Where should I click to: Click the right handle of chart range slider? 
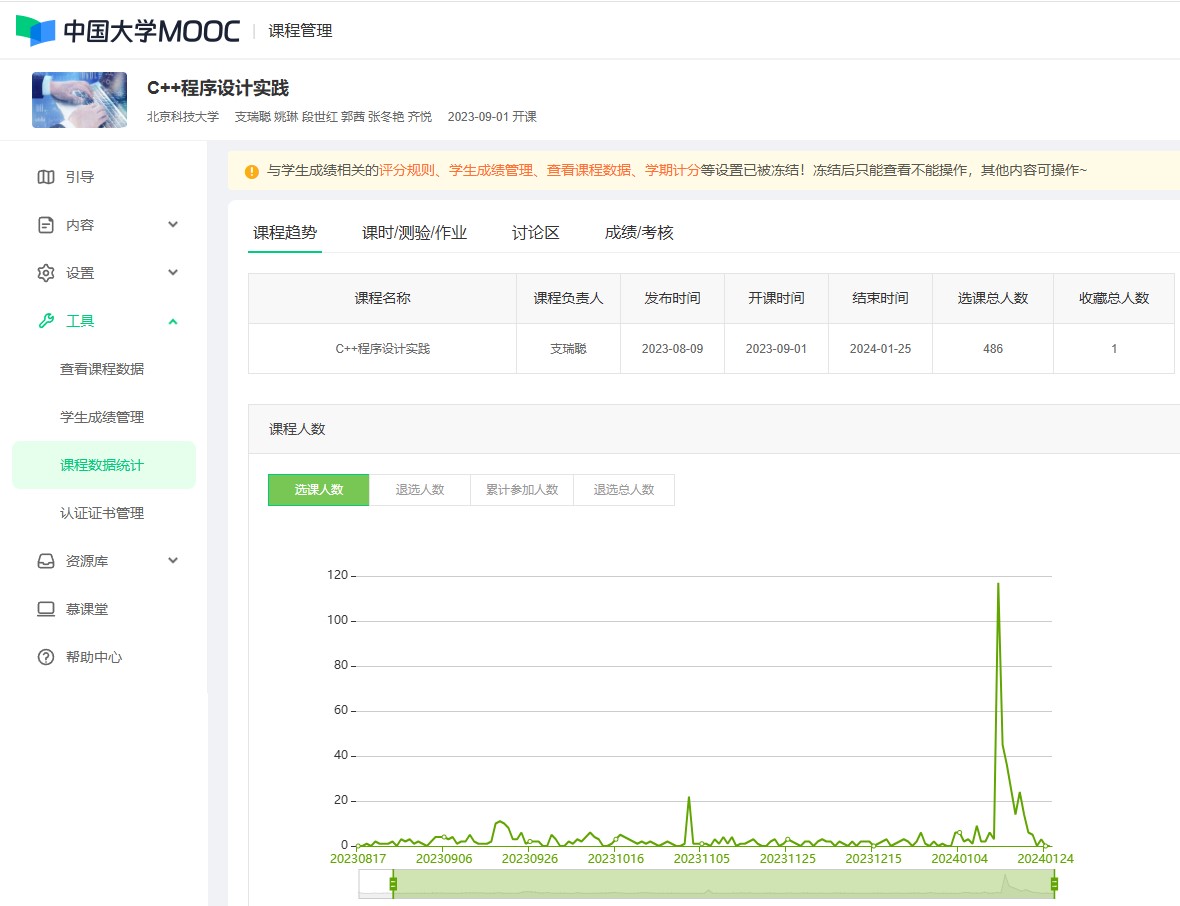click(1054, 884)
